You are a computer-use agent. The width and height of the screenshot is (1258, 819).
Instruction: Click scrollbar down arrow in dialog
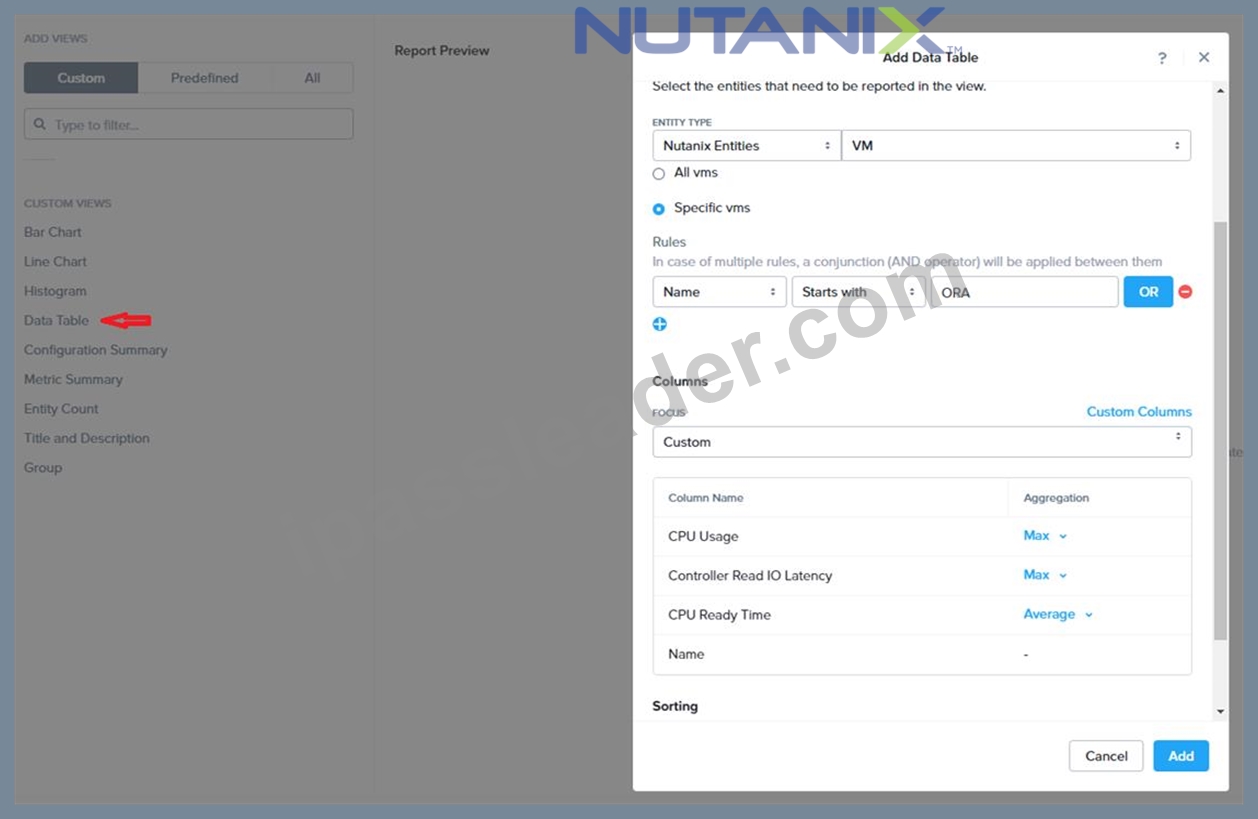[1220, 711]
